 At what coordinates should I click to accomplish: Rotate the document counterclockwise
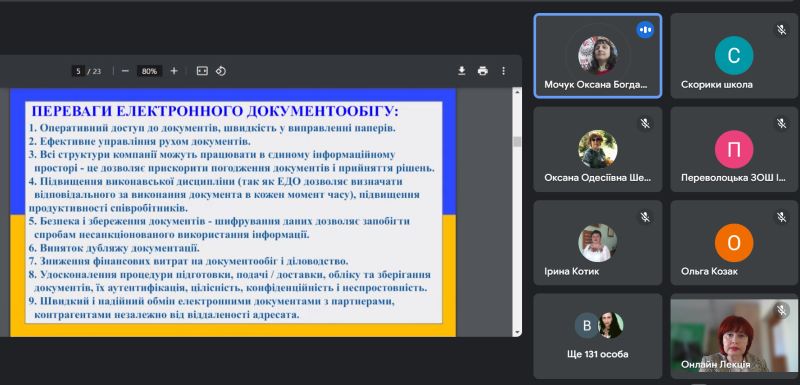pos(221,71)
